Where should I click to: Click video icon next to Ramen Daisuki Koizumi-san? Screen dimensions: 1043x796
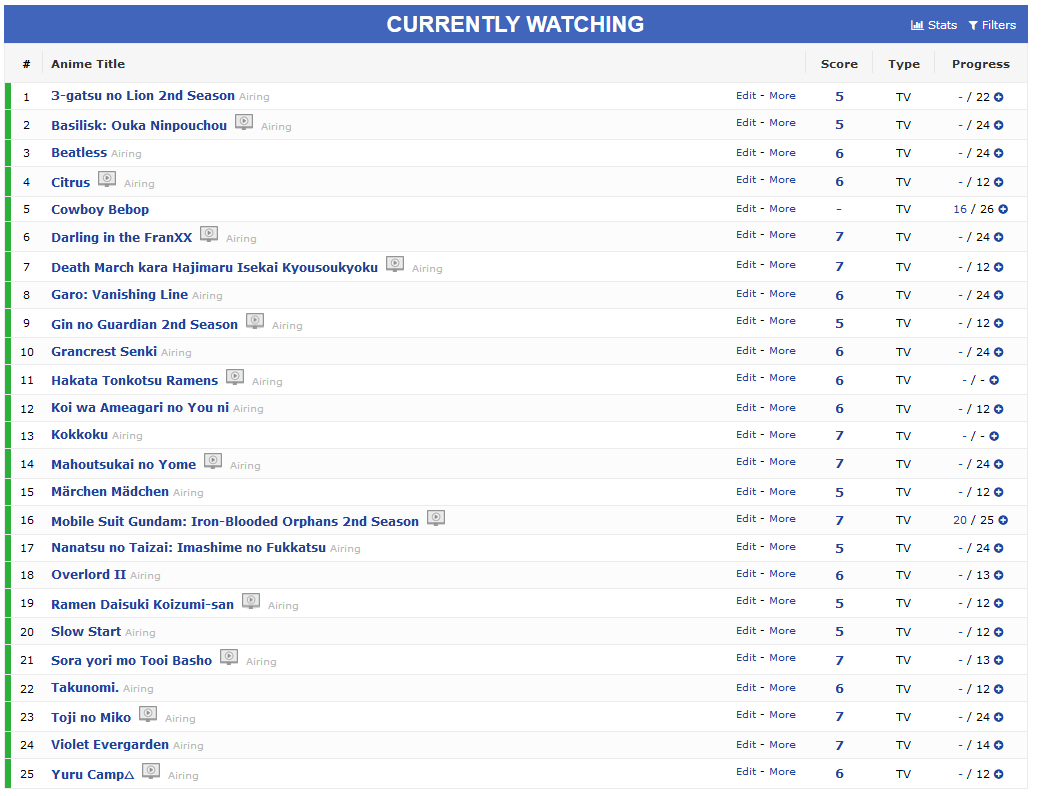[x=251, y=601]
